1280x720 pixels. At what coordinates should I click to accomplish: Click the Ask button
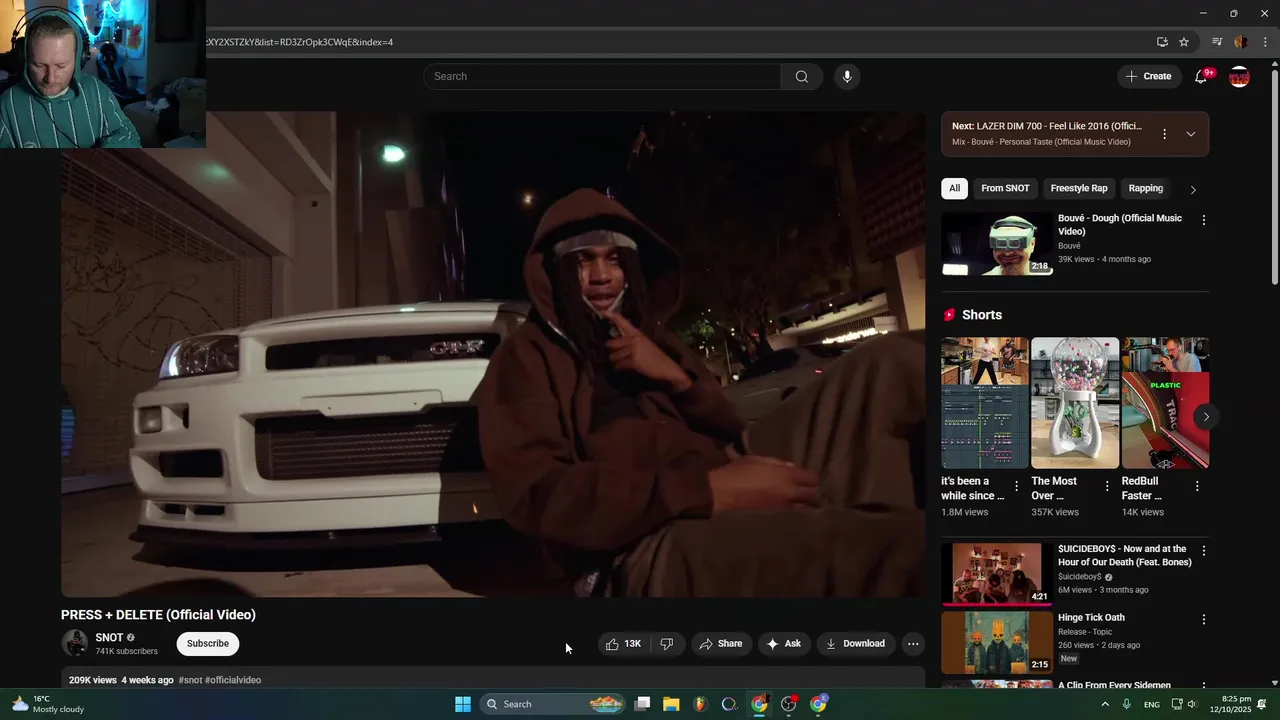(783, 644)
